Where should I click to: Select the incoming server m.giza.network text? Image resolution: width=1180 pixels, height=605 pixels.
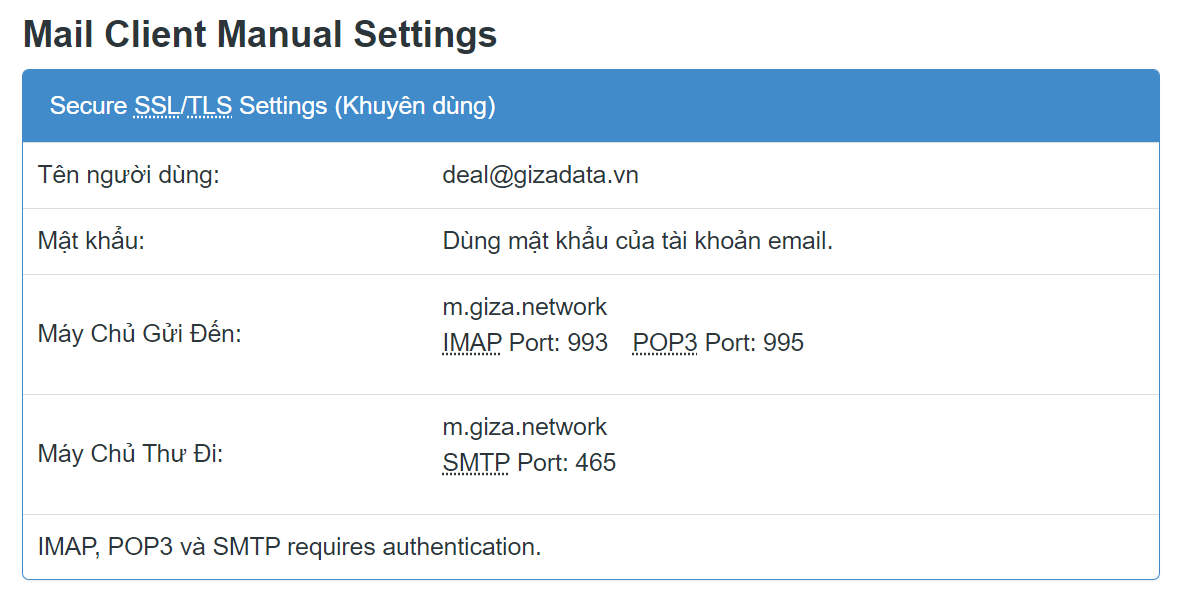coord(525,307)
